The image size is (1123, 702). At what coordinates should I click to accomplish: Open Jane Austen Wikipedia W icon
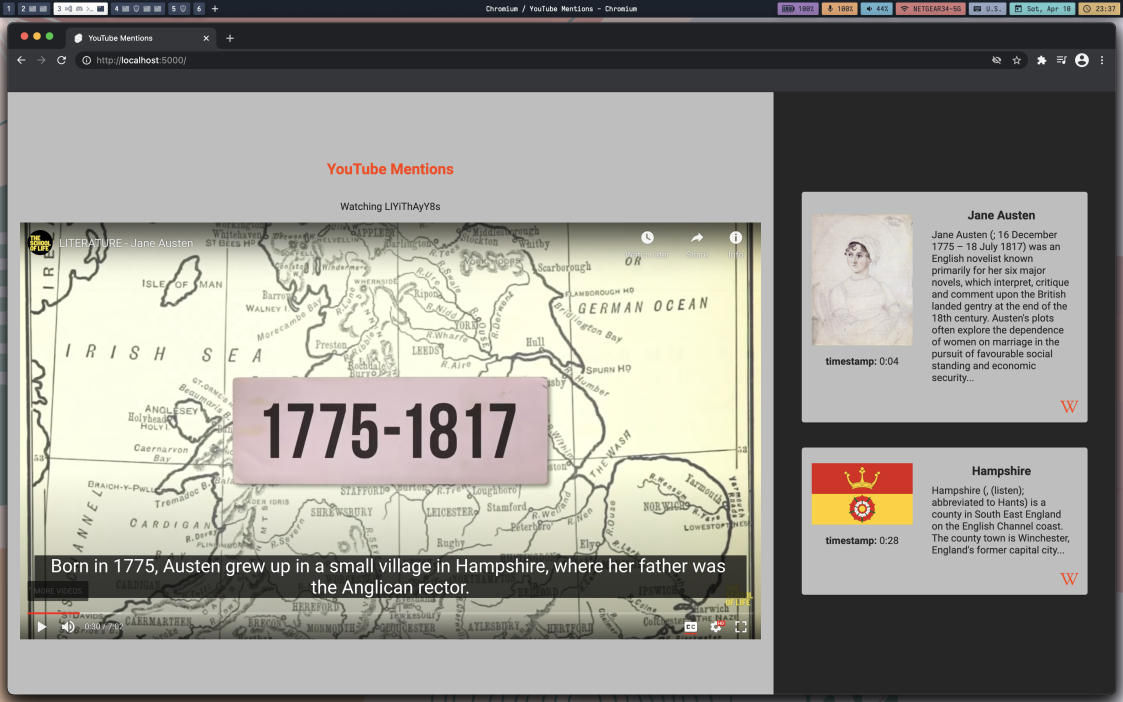[x=1069, y=407]
